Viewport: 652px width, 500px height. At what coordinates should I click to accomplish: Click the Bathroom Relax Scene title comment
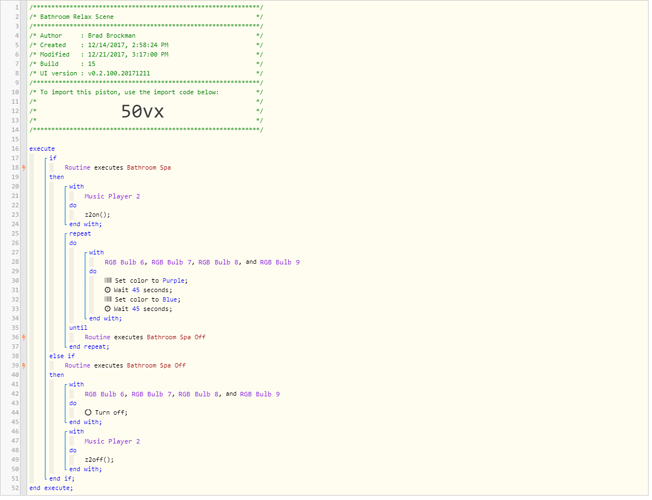tap(146, 17)
